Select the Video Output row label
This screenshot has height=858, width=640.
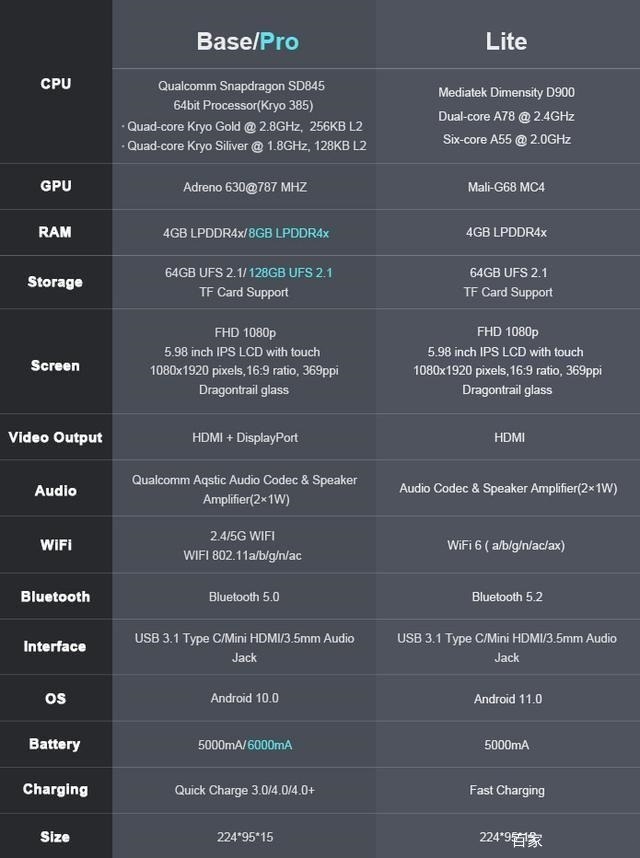tap(55, 437)
